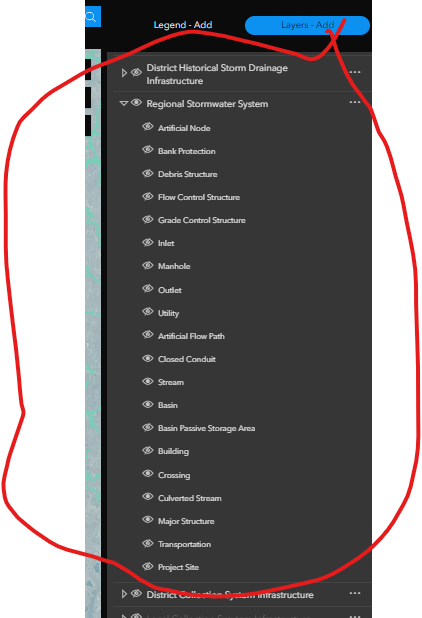The height and width of the screenshot is (618, 422).
Task: Open District Collection System Infrastructure options menu
Action: click(x=355, y=593)
